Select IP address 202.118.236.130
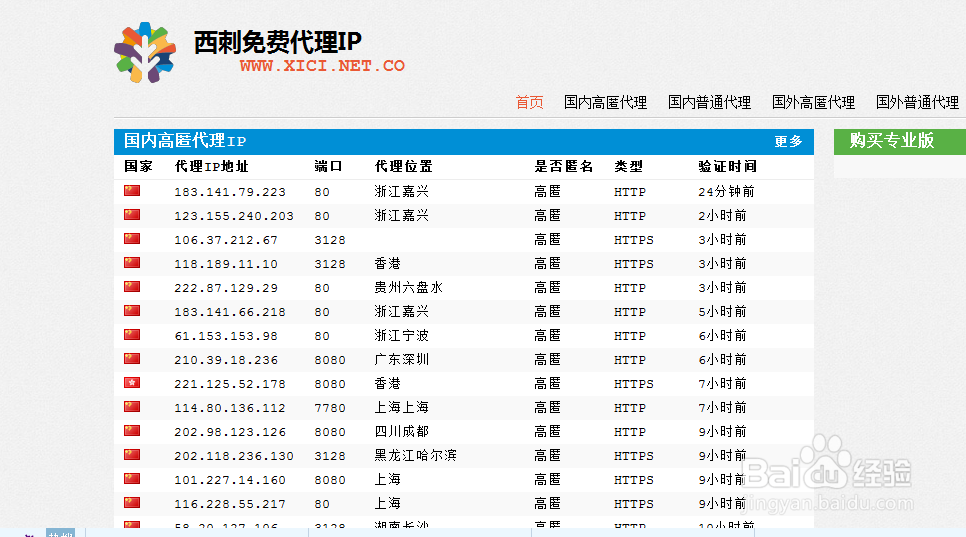Image resolution: width=966 pixels, height=537 pixels. [233, 456]
